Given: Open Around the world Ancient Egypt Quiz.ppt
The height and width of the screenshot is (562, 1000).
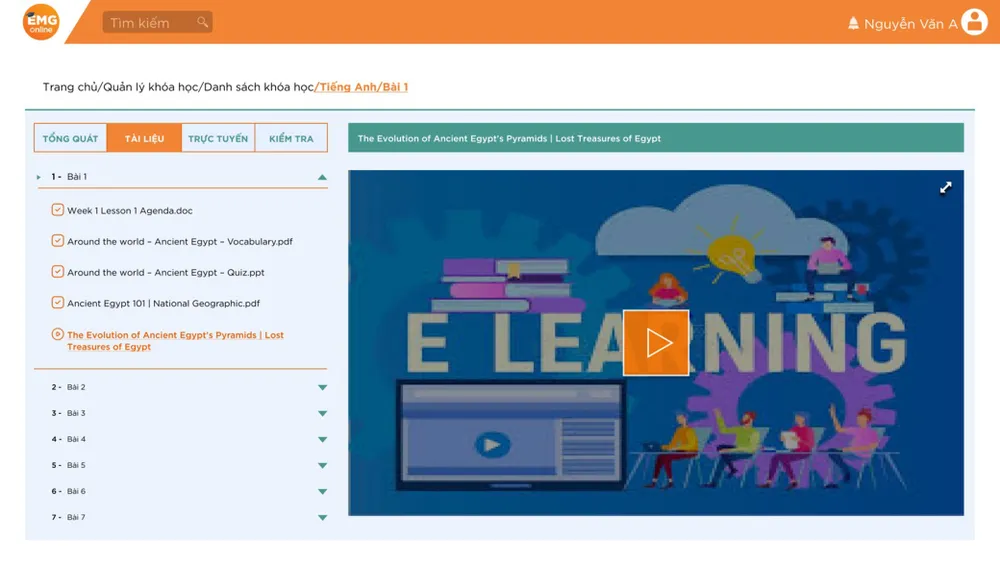Looking at the screenshot, I should tap(166, 272).
